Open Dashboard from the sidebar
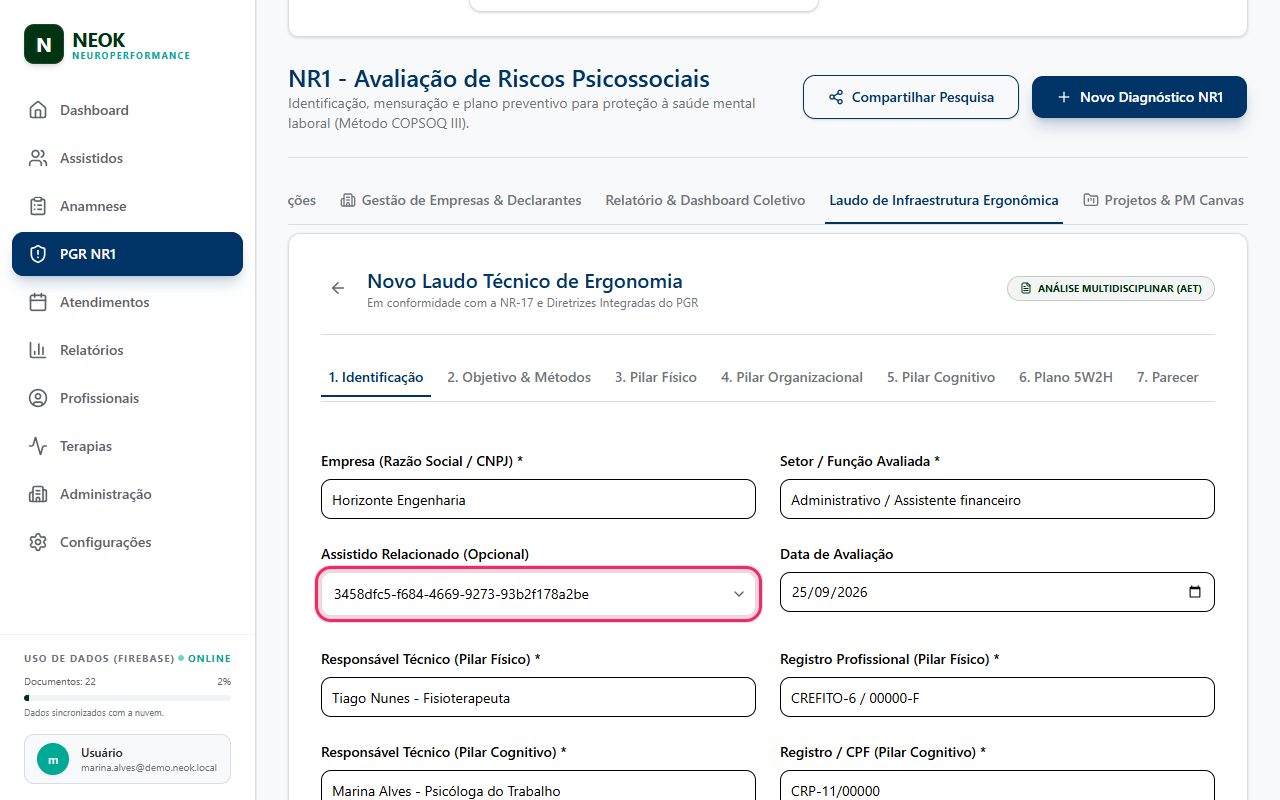Viewport: 1280px width, 800px height. point(127,110)
